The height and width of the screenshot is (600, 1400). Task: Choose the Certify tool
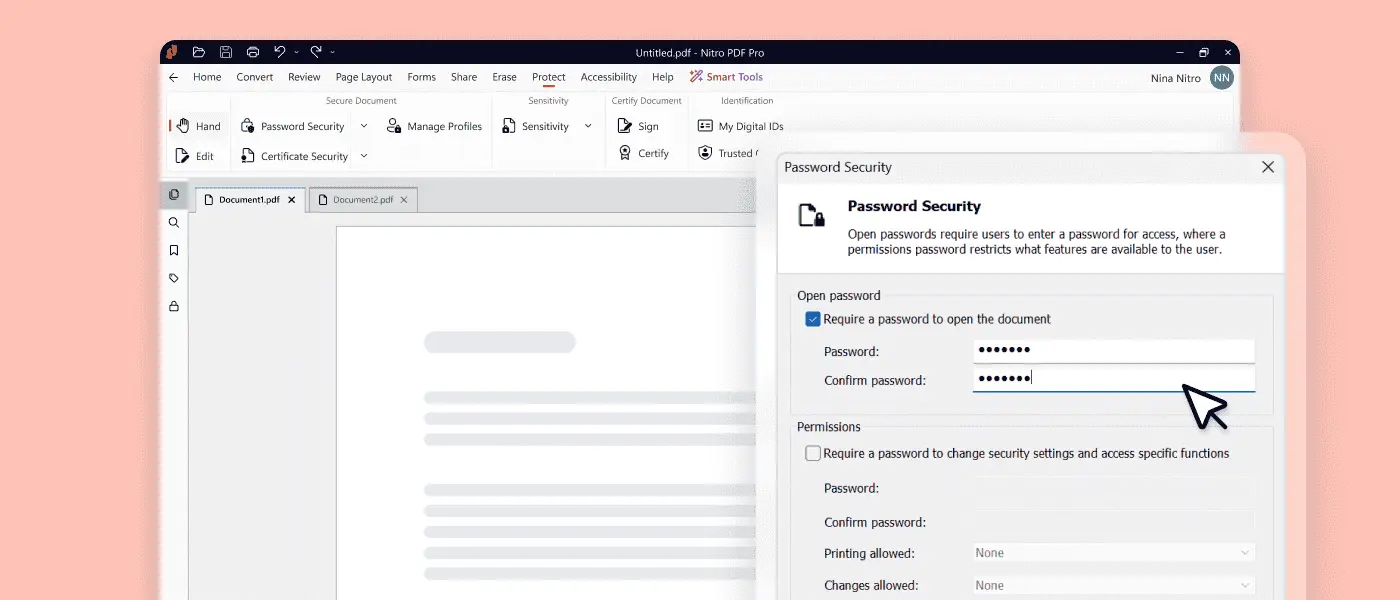coord(643,153)
